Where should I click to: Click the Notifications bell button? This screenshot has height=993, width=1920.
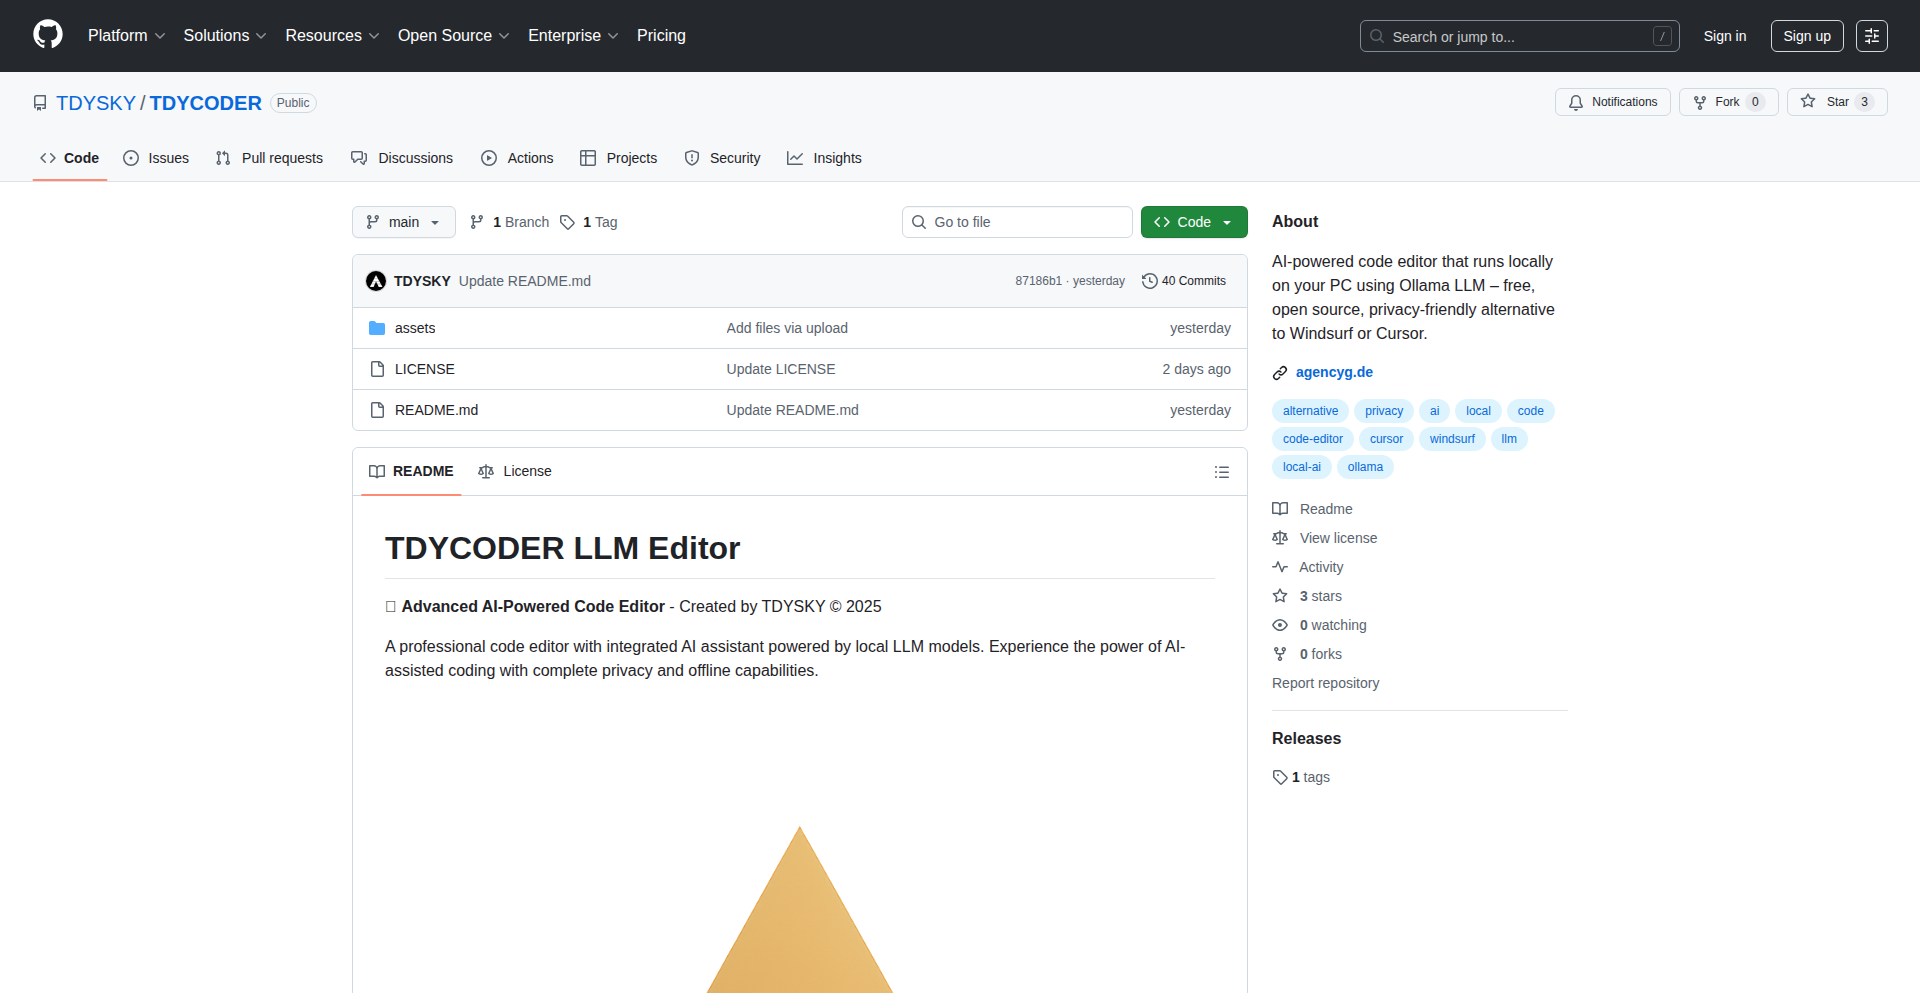point(1612,102)
